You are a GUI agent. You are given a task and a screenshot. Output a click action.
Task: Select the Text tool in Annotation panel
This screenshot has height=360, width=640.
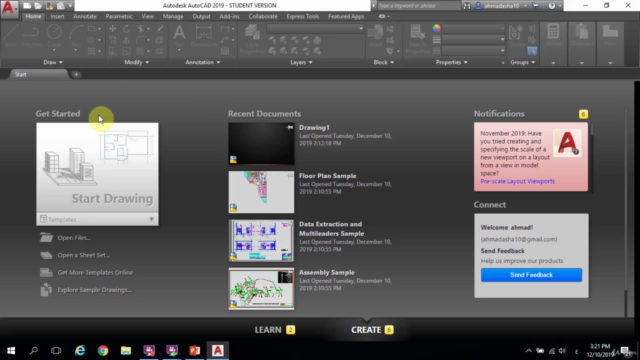click(179, 36)
